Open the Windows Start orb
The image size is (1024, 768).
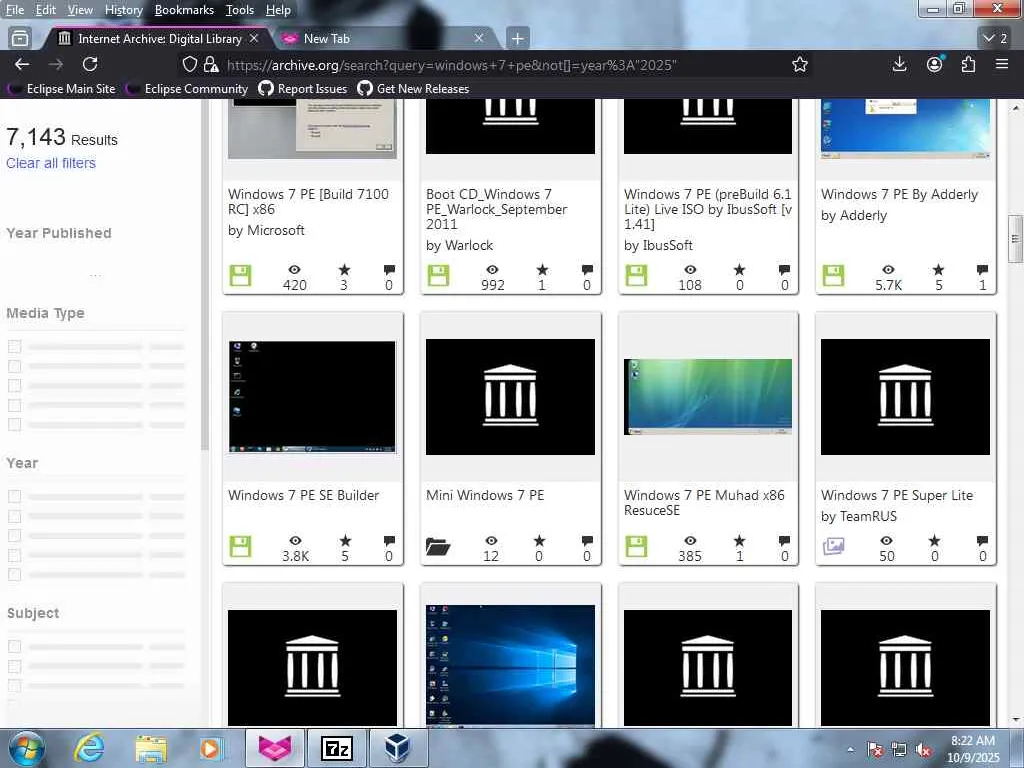coord(26,748)
